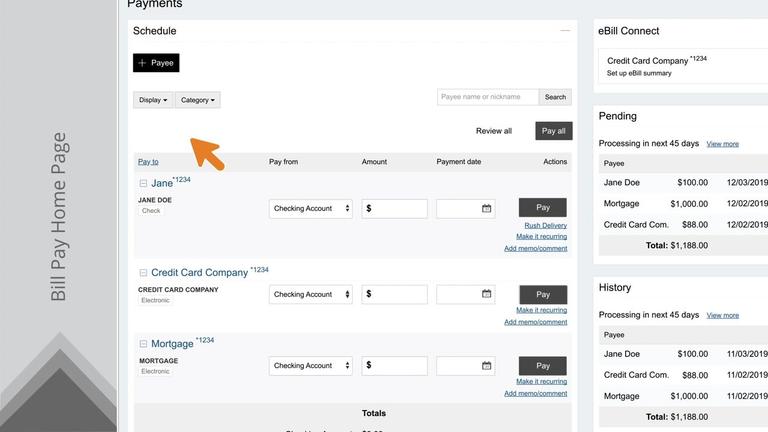Click View more in Pending section
Image resolution: width=768 pixels, height=432 pixels.
pyautogui.click(x=722, y=144)
